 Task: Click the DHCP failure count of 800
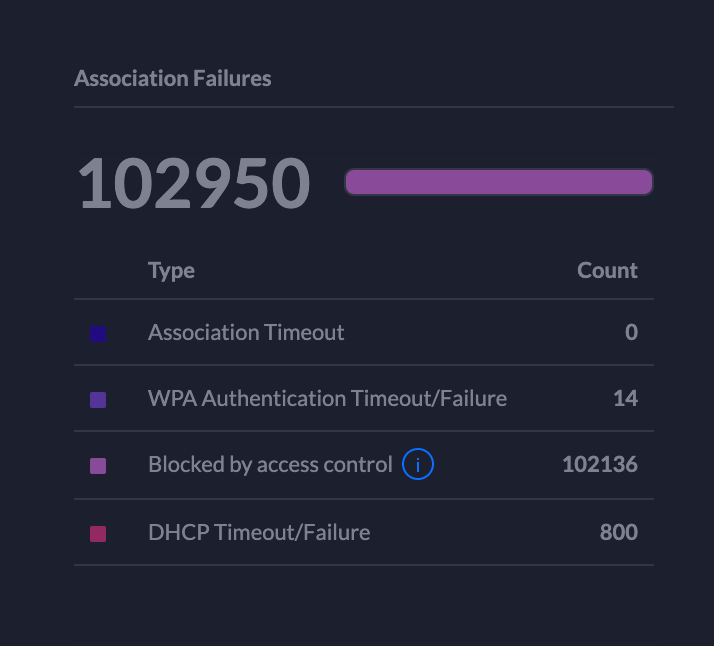point(618,532)
